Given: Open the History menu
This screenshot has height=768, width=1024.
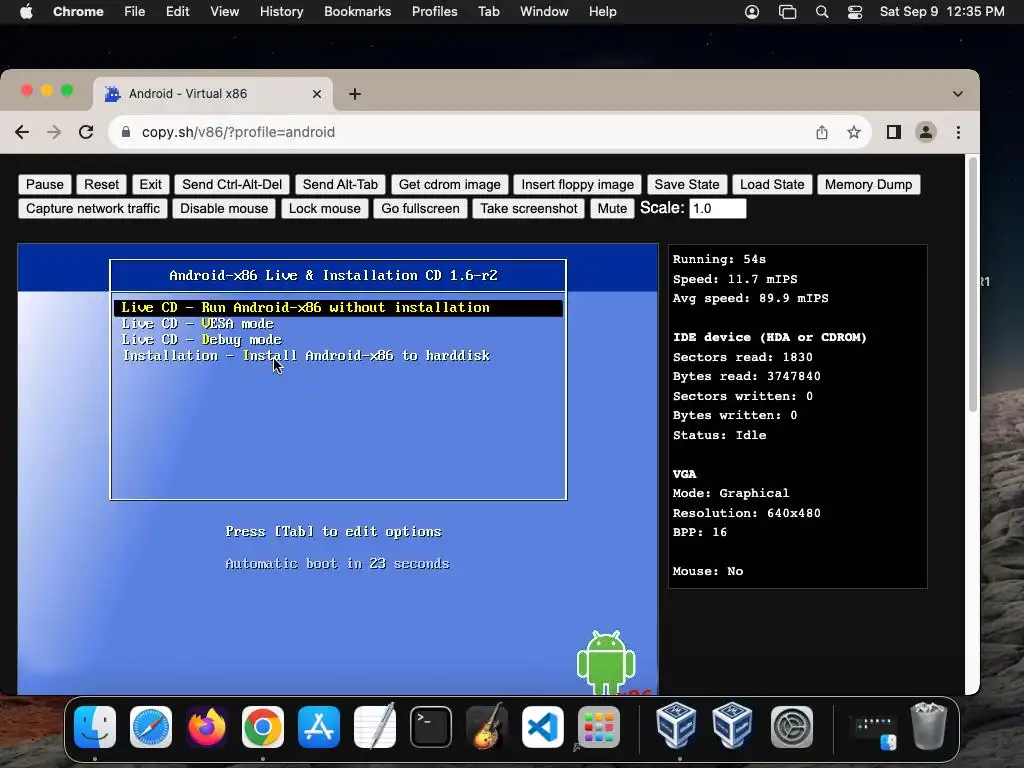Looking at the screenshot, I should (x=281, y=12).
